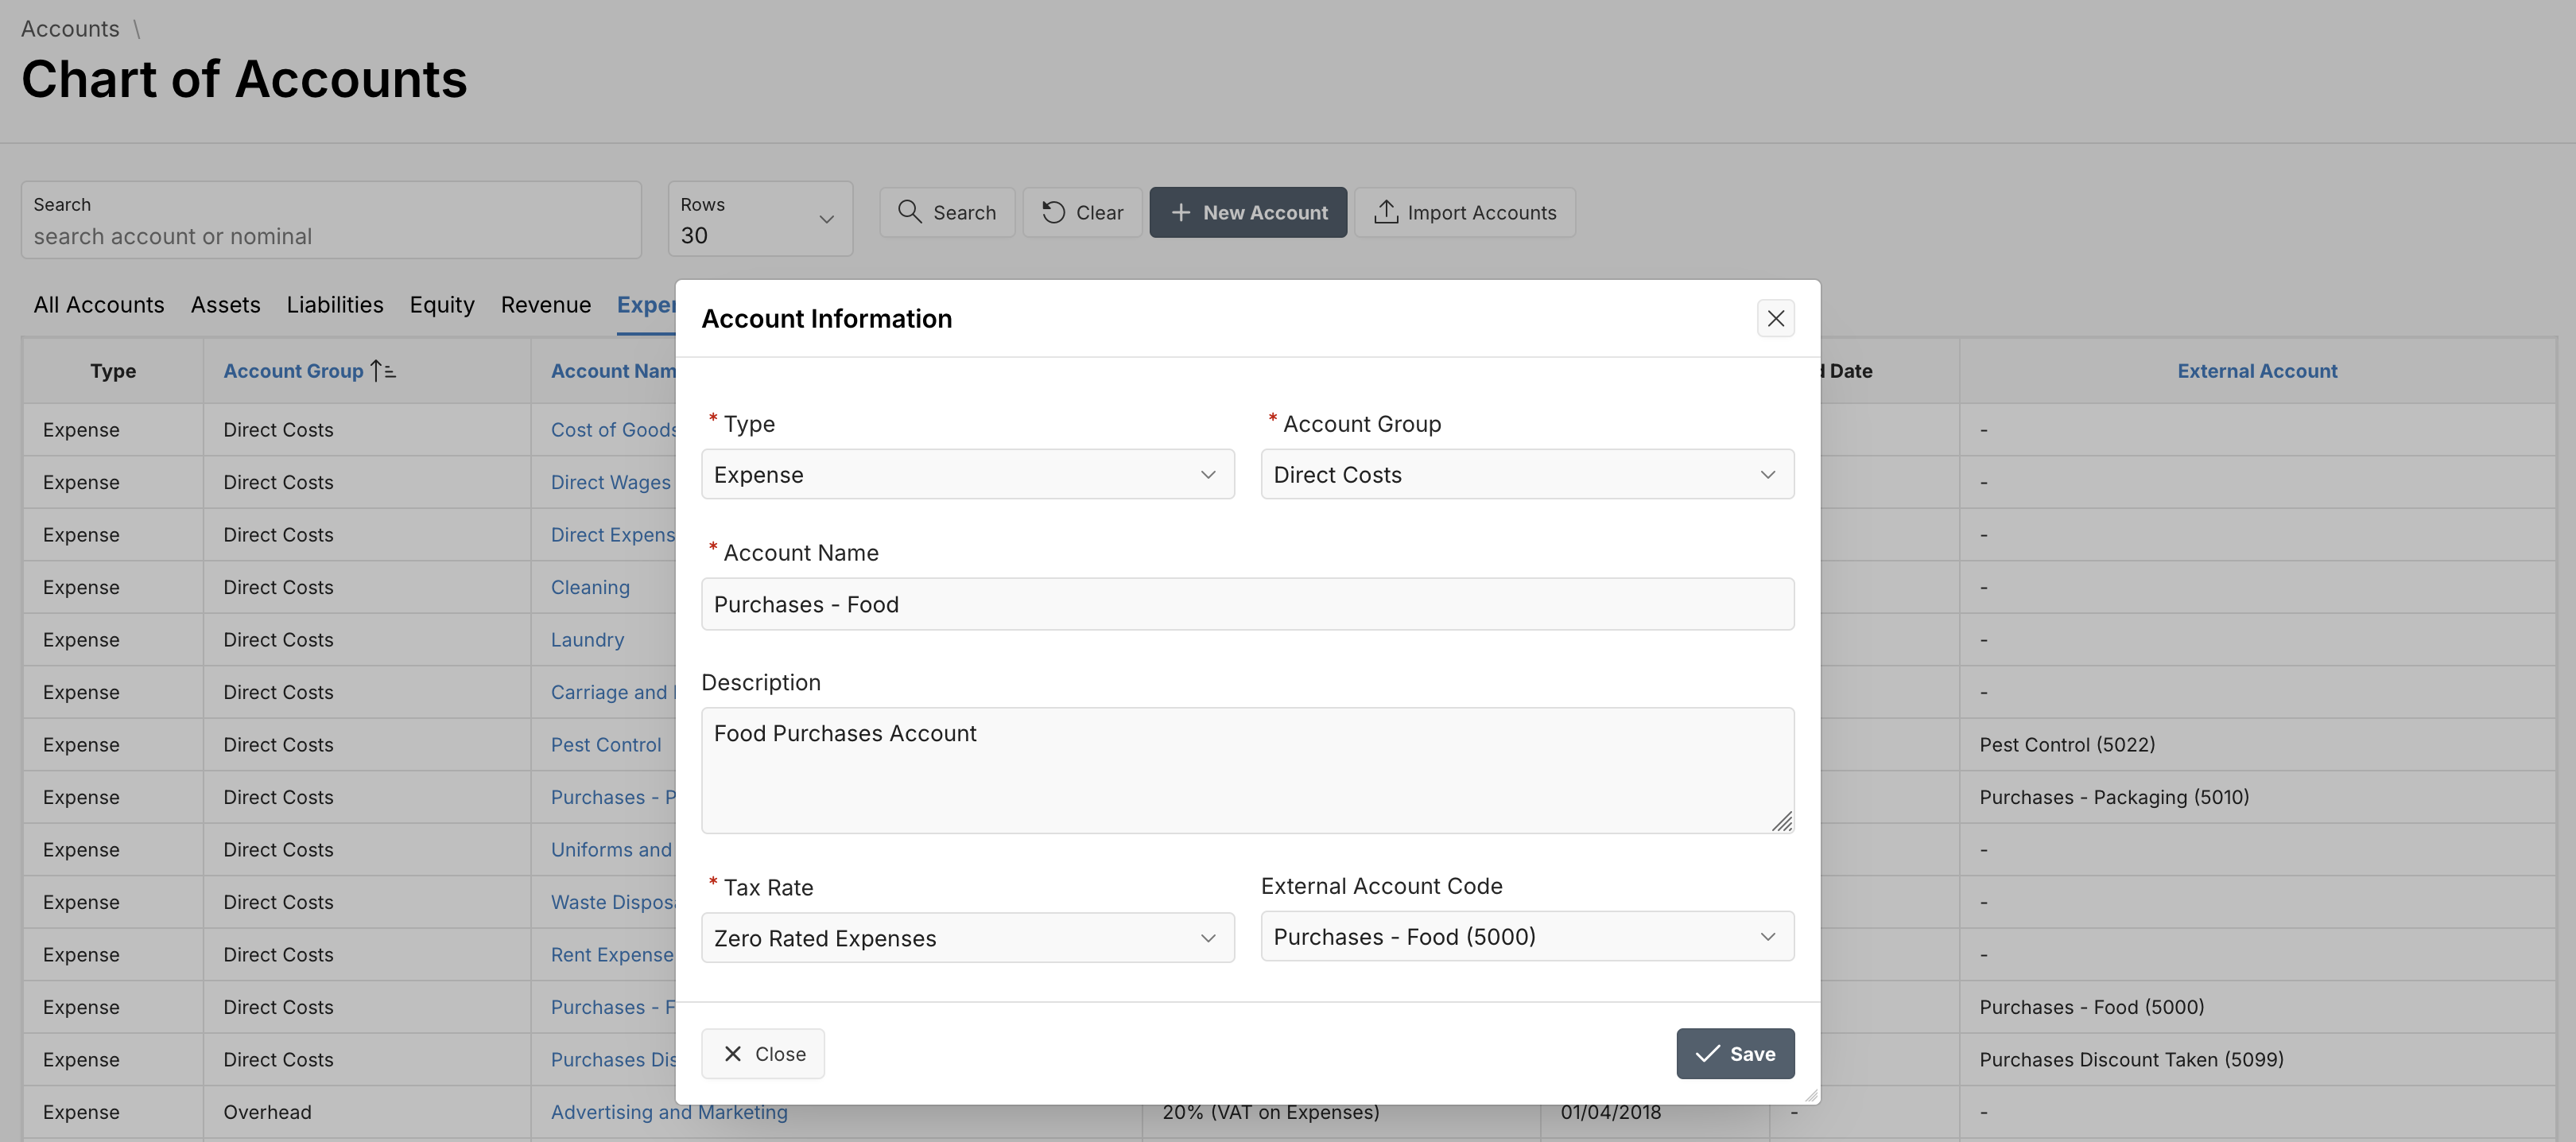
Task: Close the Account Information dialog with X icon
Action: [x=1775, y=318]
